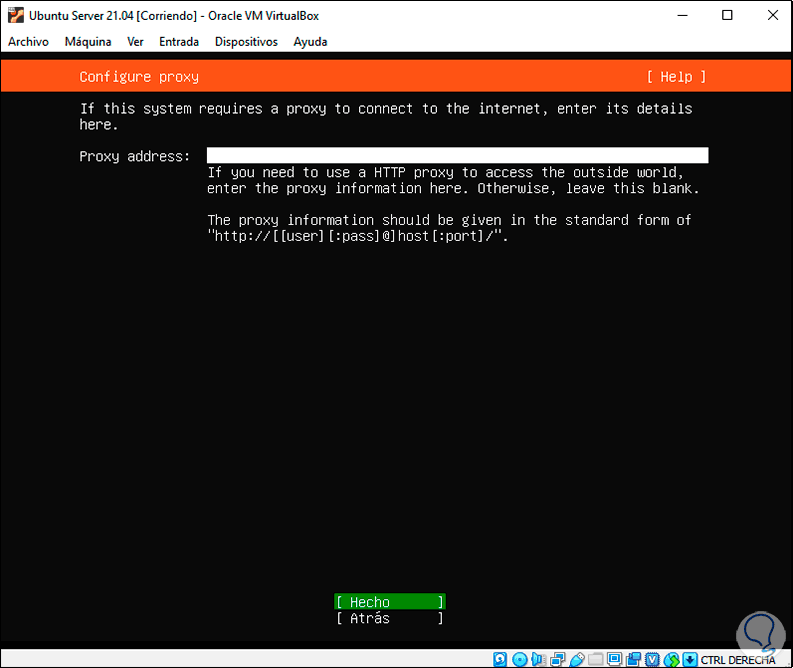Screen dimensions: 793x668
Task: Click the shared folders status icon
Action: pos(595,659)
